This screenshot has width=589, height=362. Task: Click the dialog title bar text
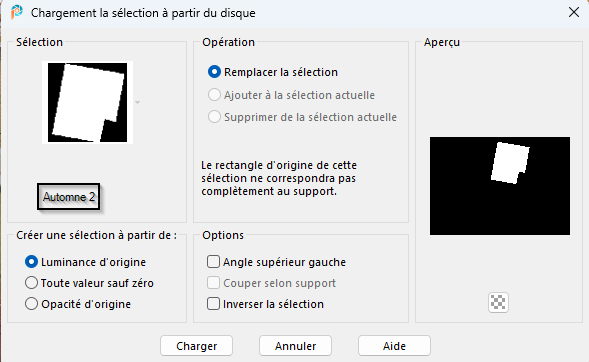(143, 13)
